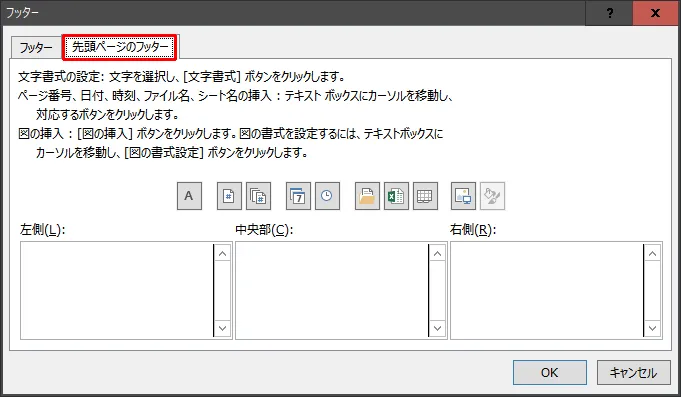The width and height of the screenshot is (681, 397).
Task: Click the 右側(R): label
Action: pyautogui.click(x=473, y=229)
